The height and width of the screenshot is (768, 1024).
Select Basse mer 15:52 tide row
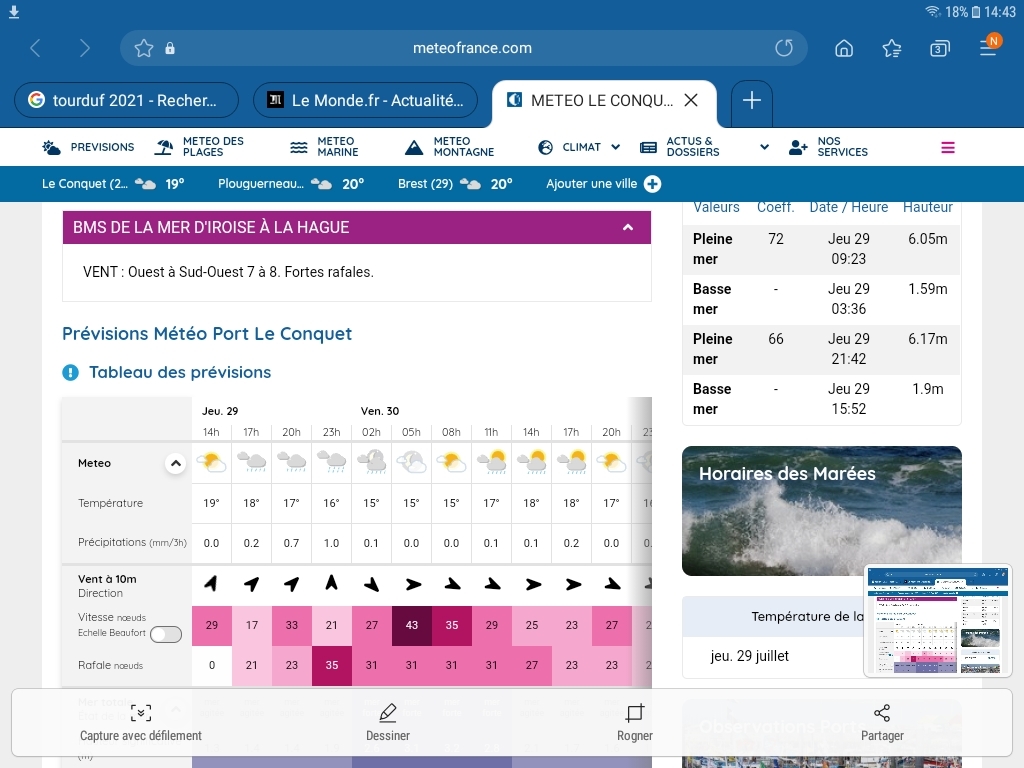click(x=822, y=400)
